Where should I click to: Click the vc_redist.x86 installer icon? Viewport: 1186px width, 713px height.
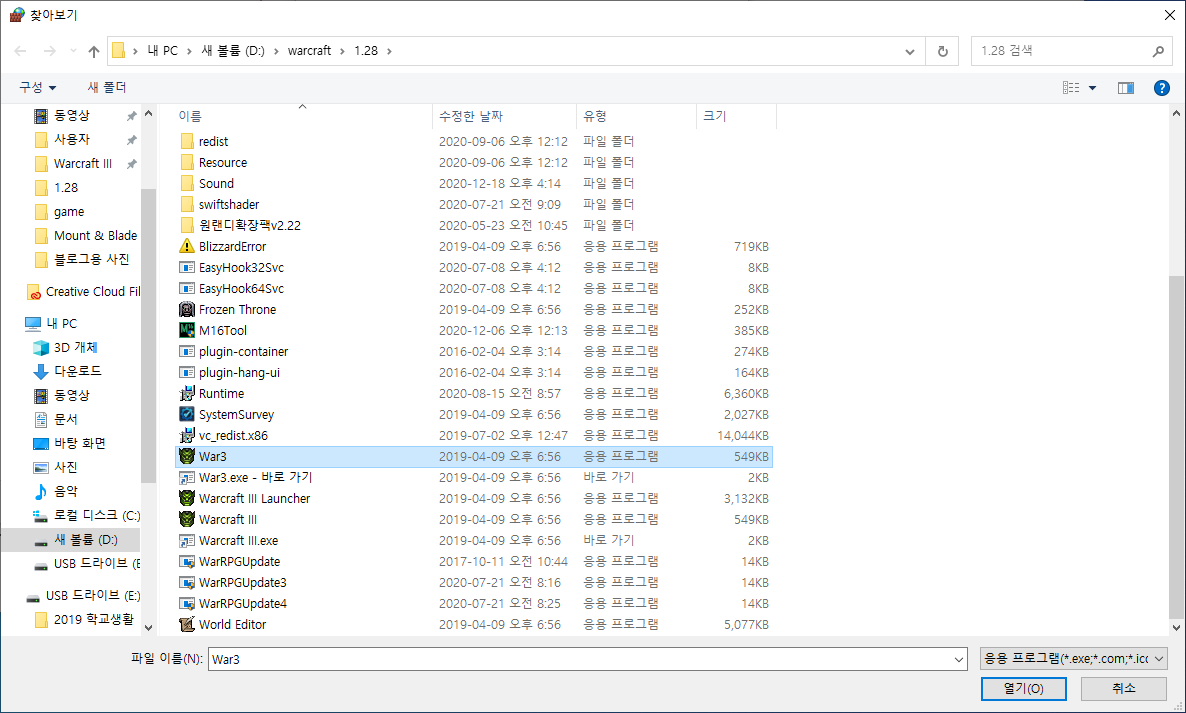tap(187, 436)
